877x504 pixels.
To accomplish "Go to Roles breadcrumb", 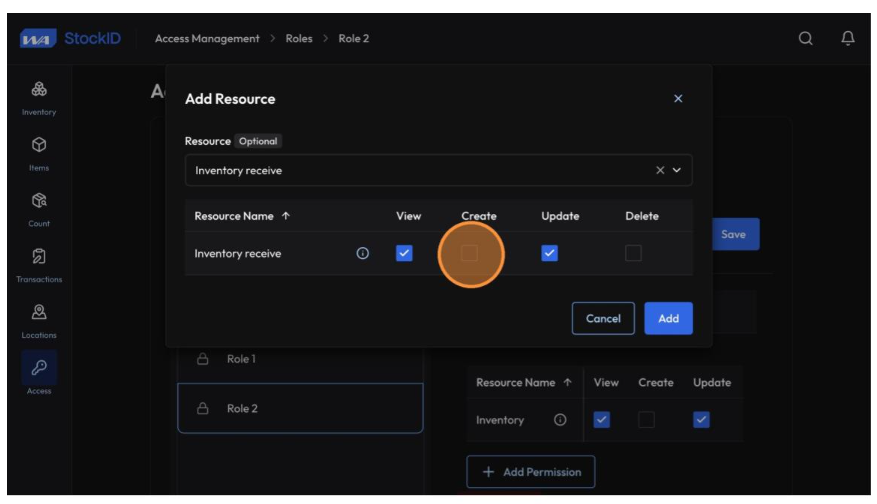I will [x=299, y=39].
